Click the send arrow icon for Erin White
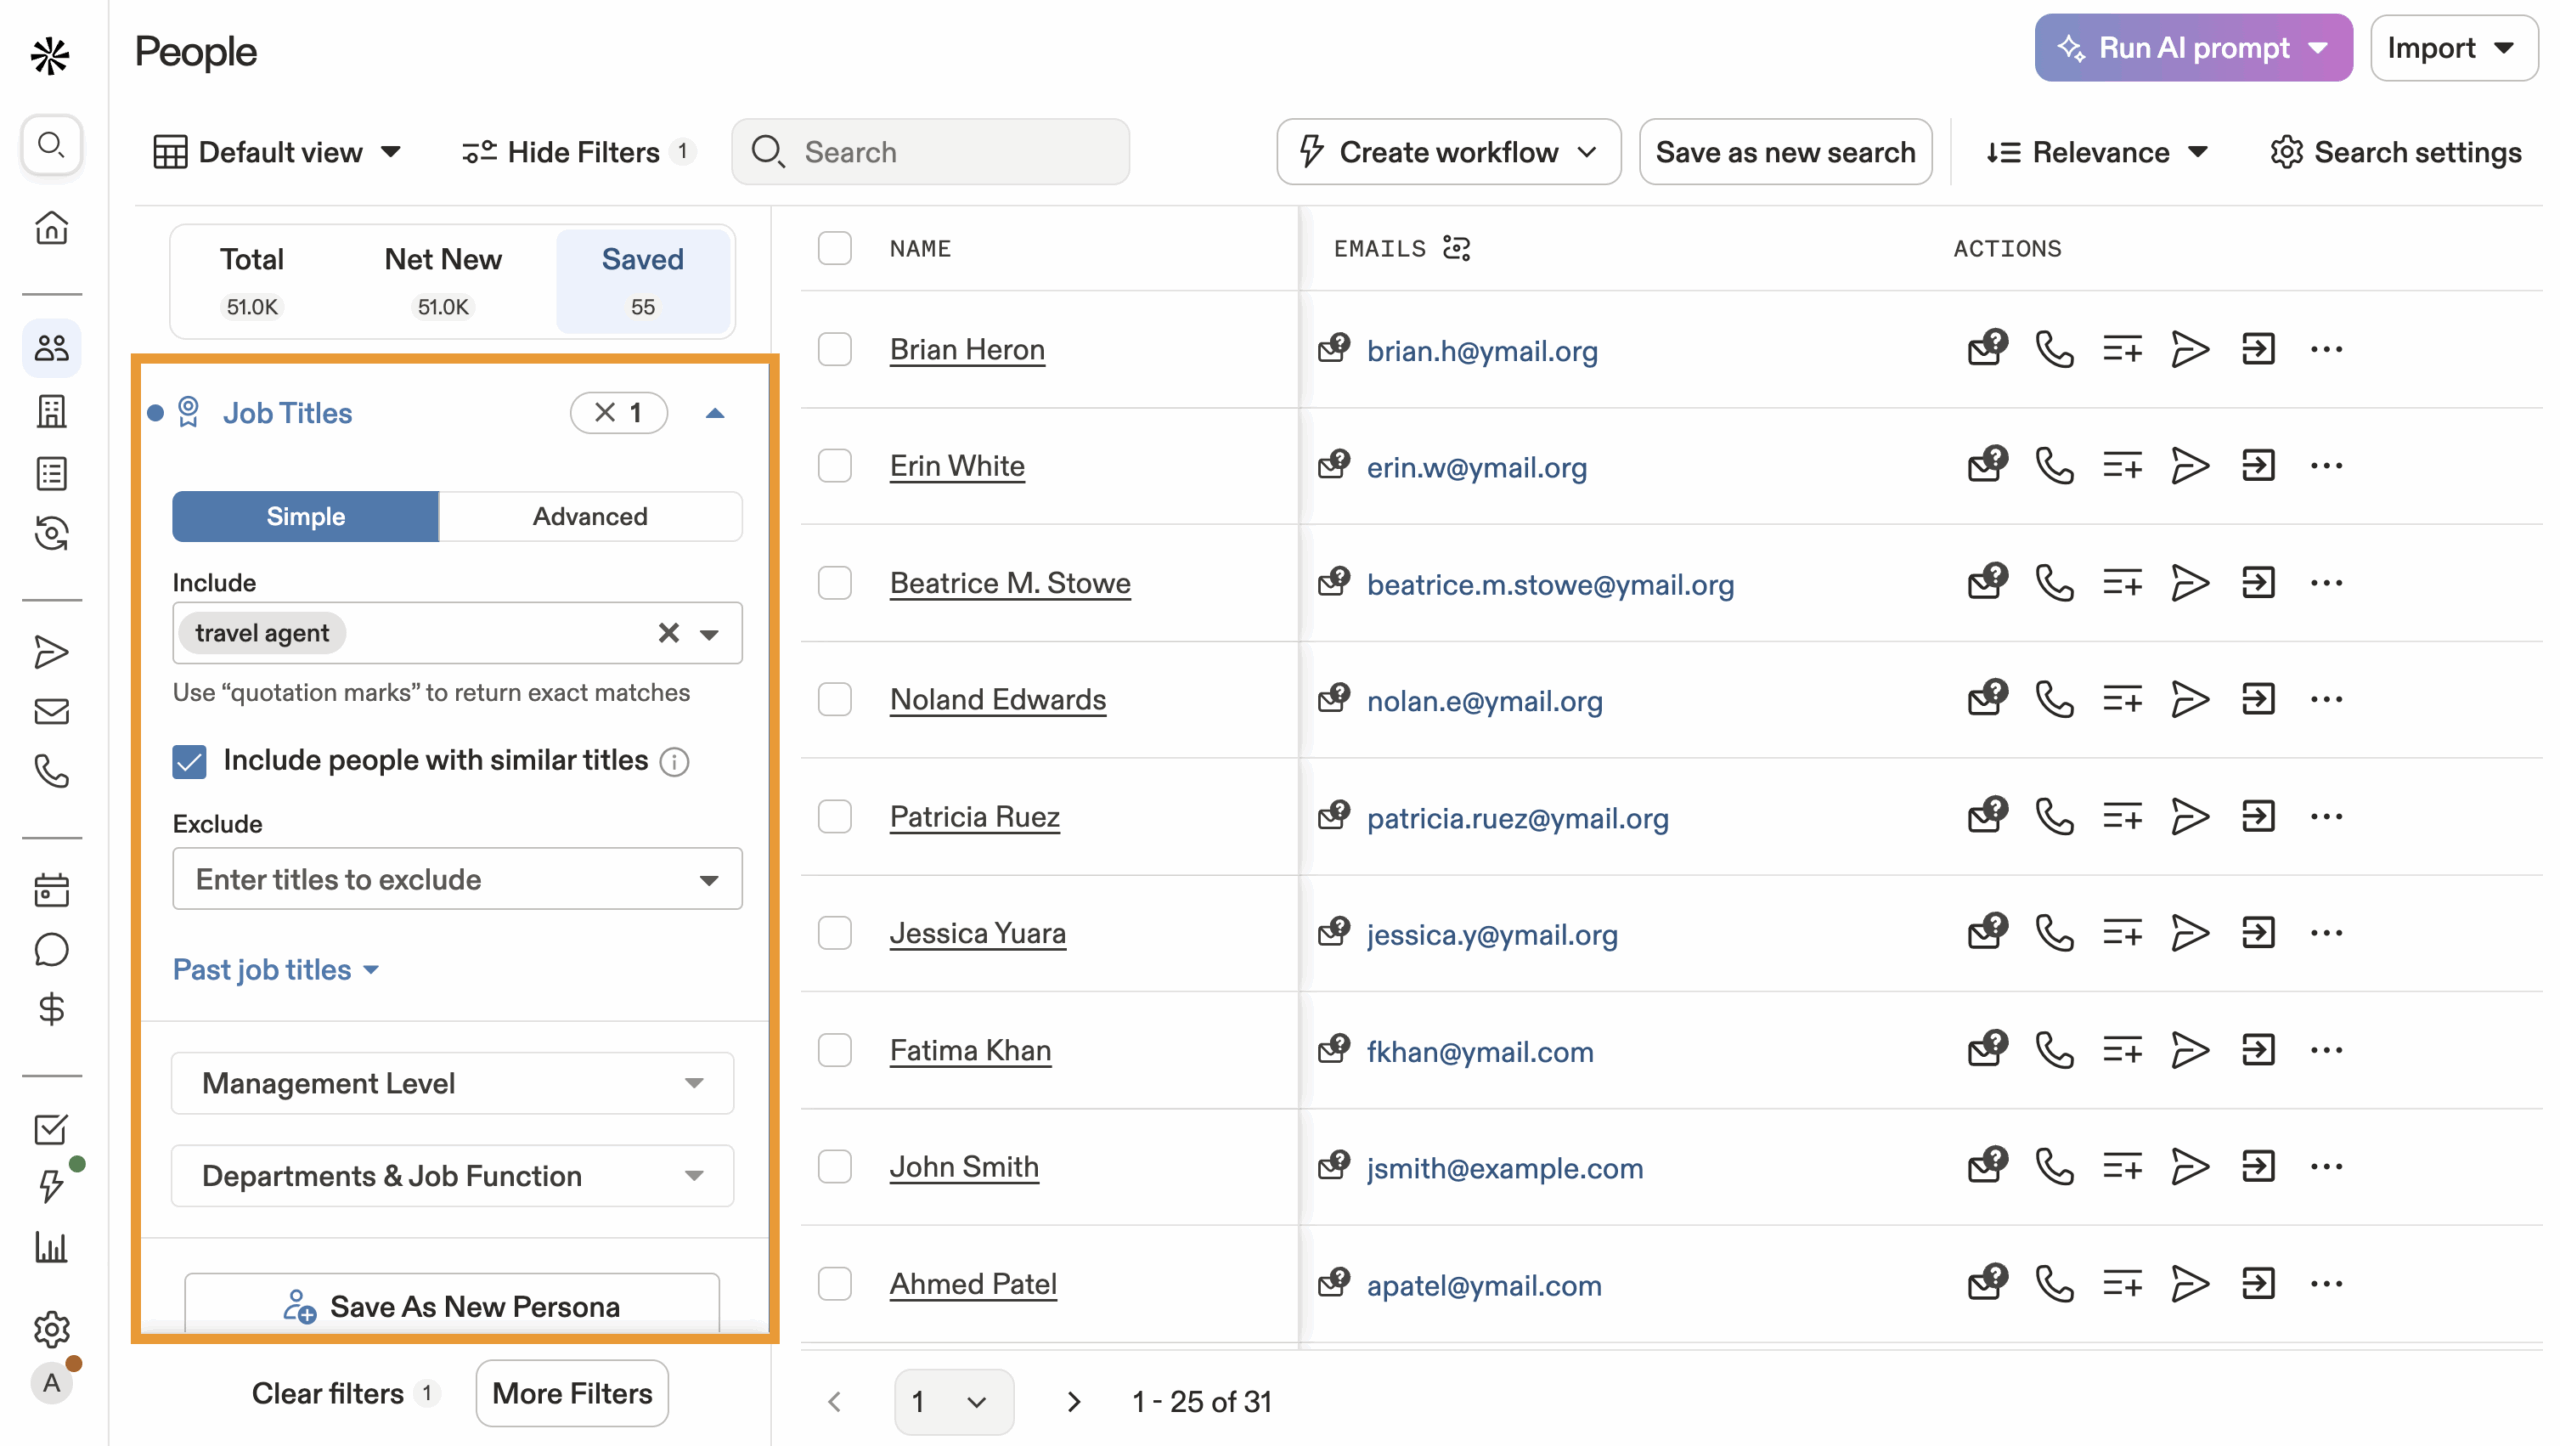The image size is (2560, 1446). [2189, 466]
